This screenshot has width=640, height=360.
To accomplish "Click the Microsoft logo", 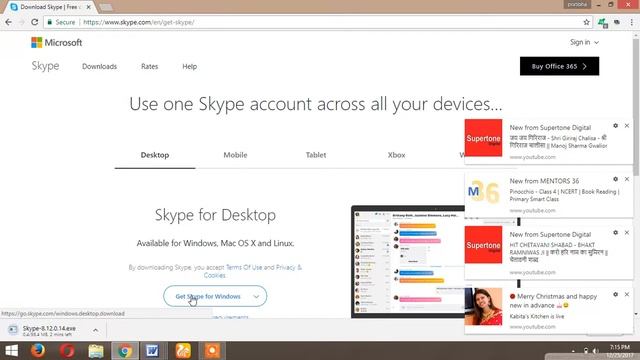I will pos(57,42).
